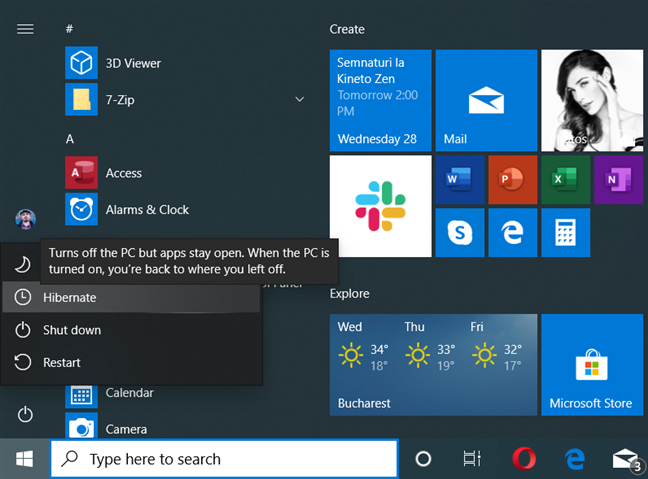The height and width of the screenshot is (479, 648).
Task: Launch the Excel tile
Action: [x=566, y=180]
